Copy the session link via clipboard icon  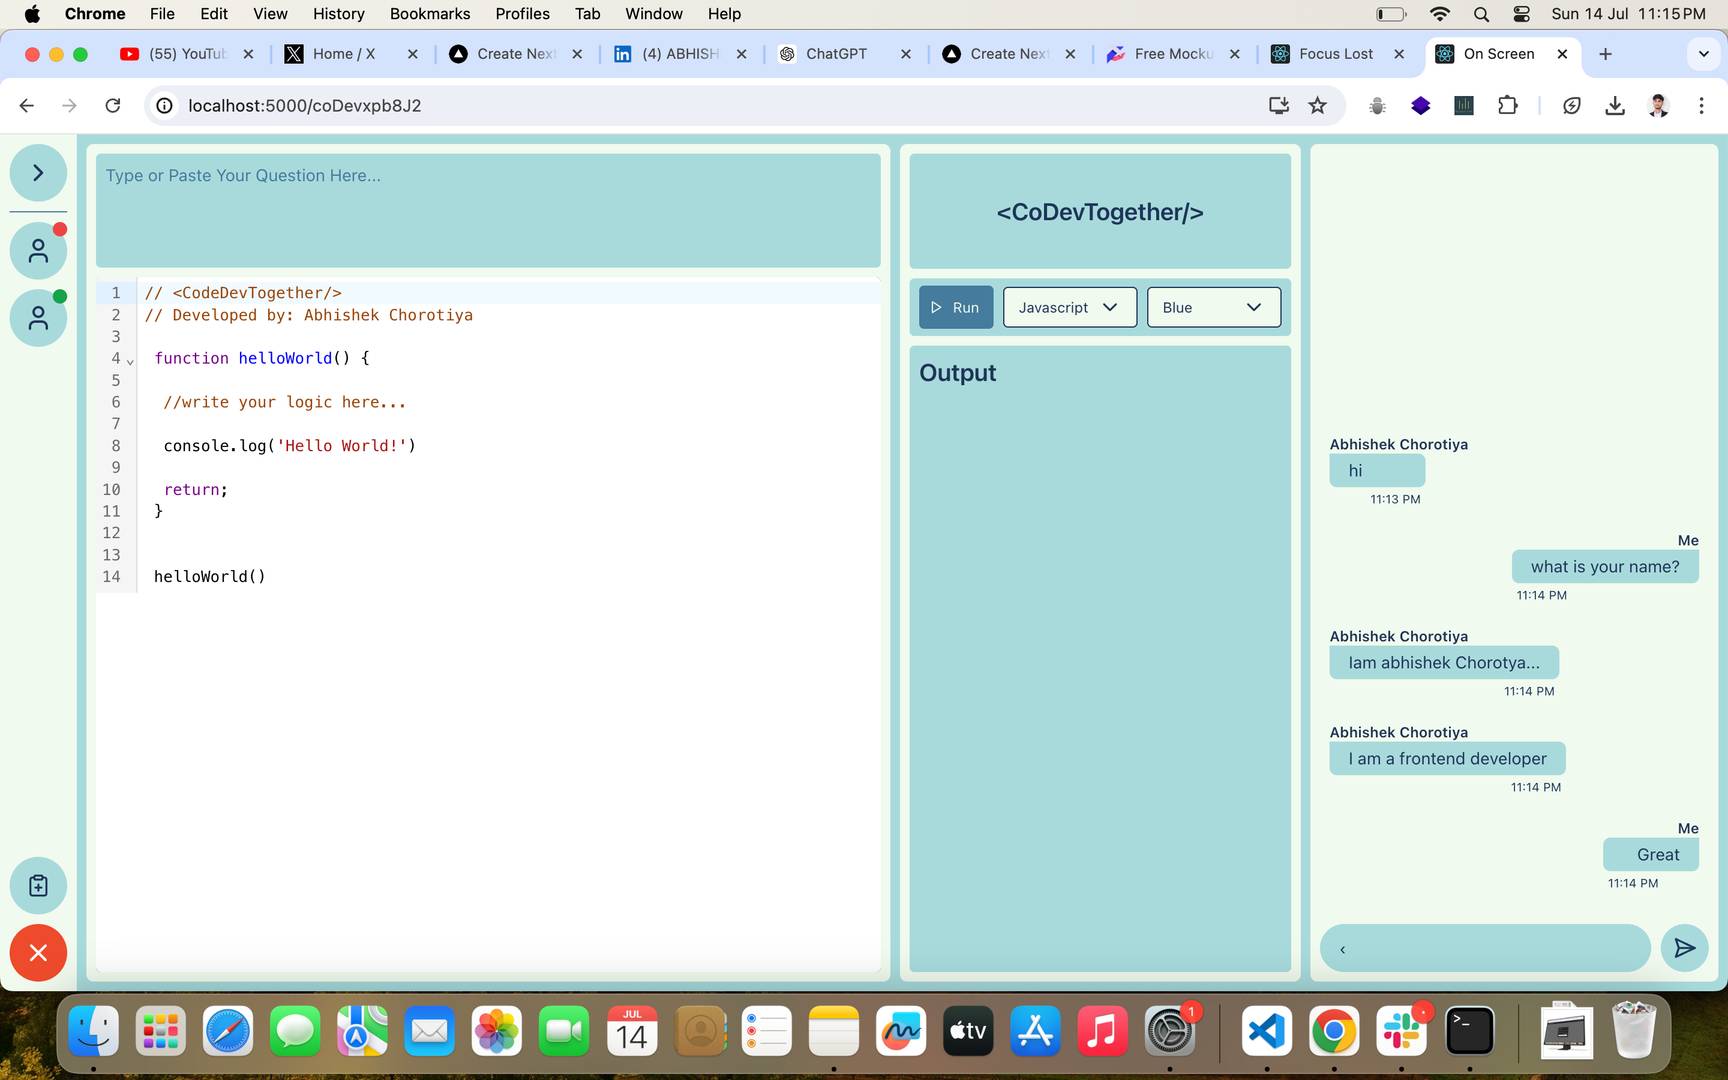(38, 885)
